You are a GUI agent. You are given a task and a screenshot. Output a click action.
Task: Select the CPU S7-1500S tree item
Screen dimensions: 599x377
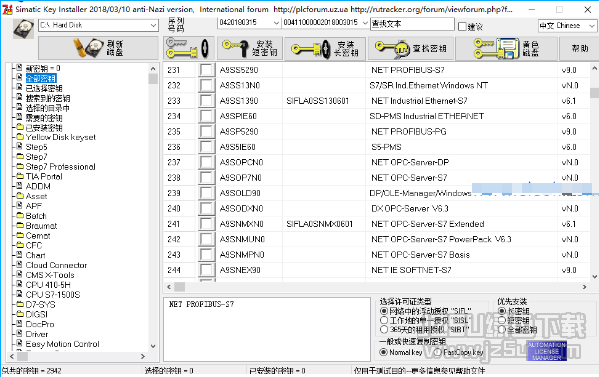pyautogui.click(x=53, y=295)
